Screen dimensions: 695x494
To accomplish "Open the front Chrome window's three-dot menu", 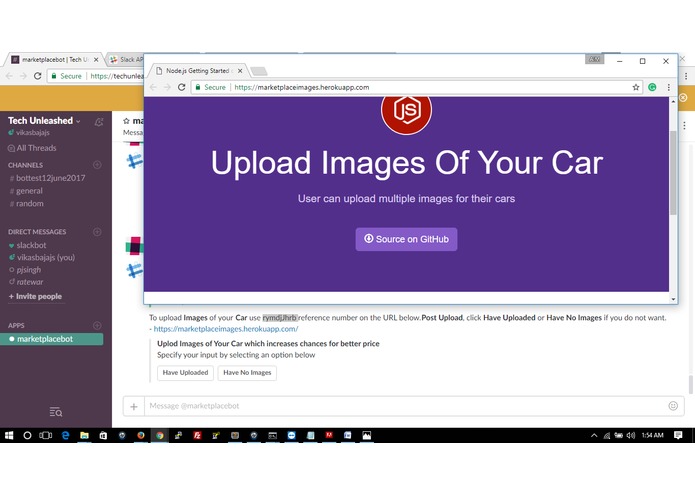I will tap(668, 87).
